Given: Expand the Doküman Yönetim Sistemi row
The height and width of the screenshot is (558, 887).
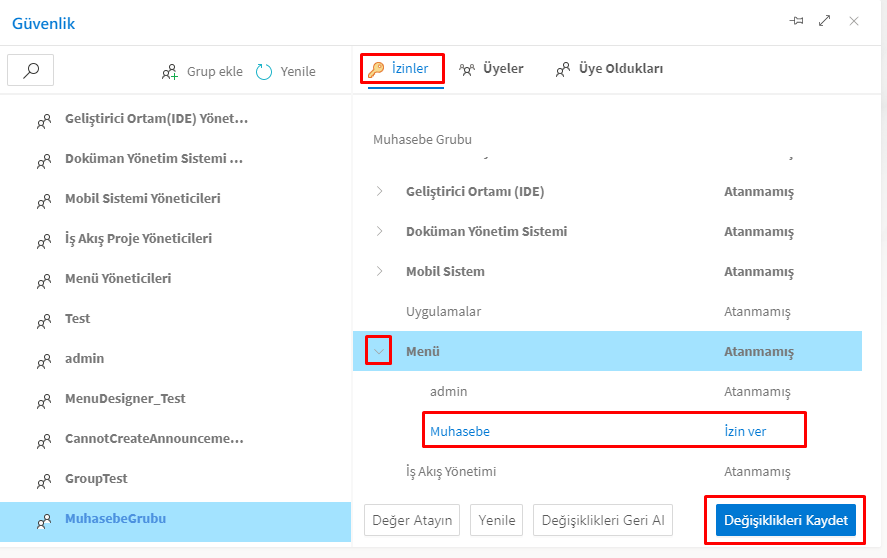Looking at the screenshot, I should pos(379,231).
